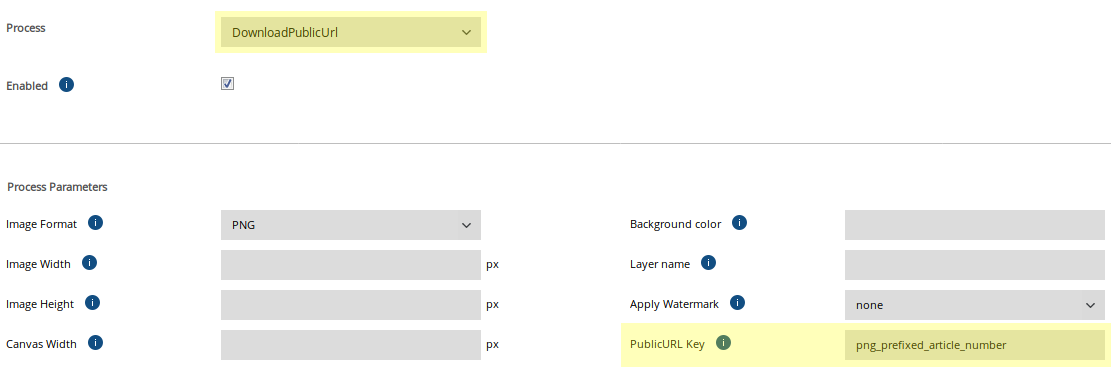Expand the Image Format PNG dropdown

pos(351,225)
